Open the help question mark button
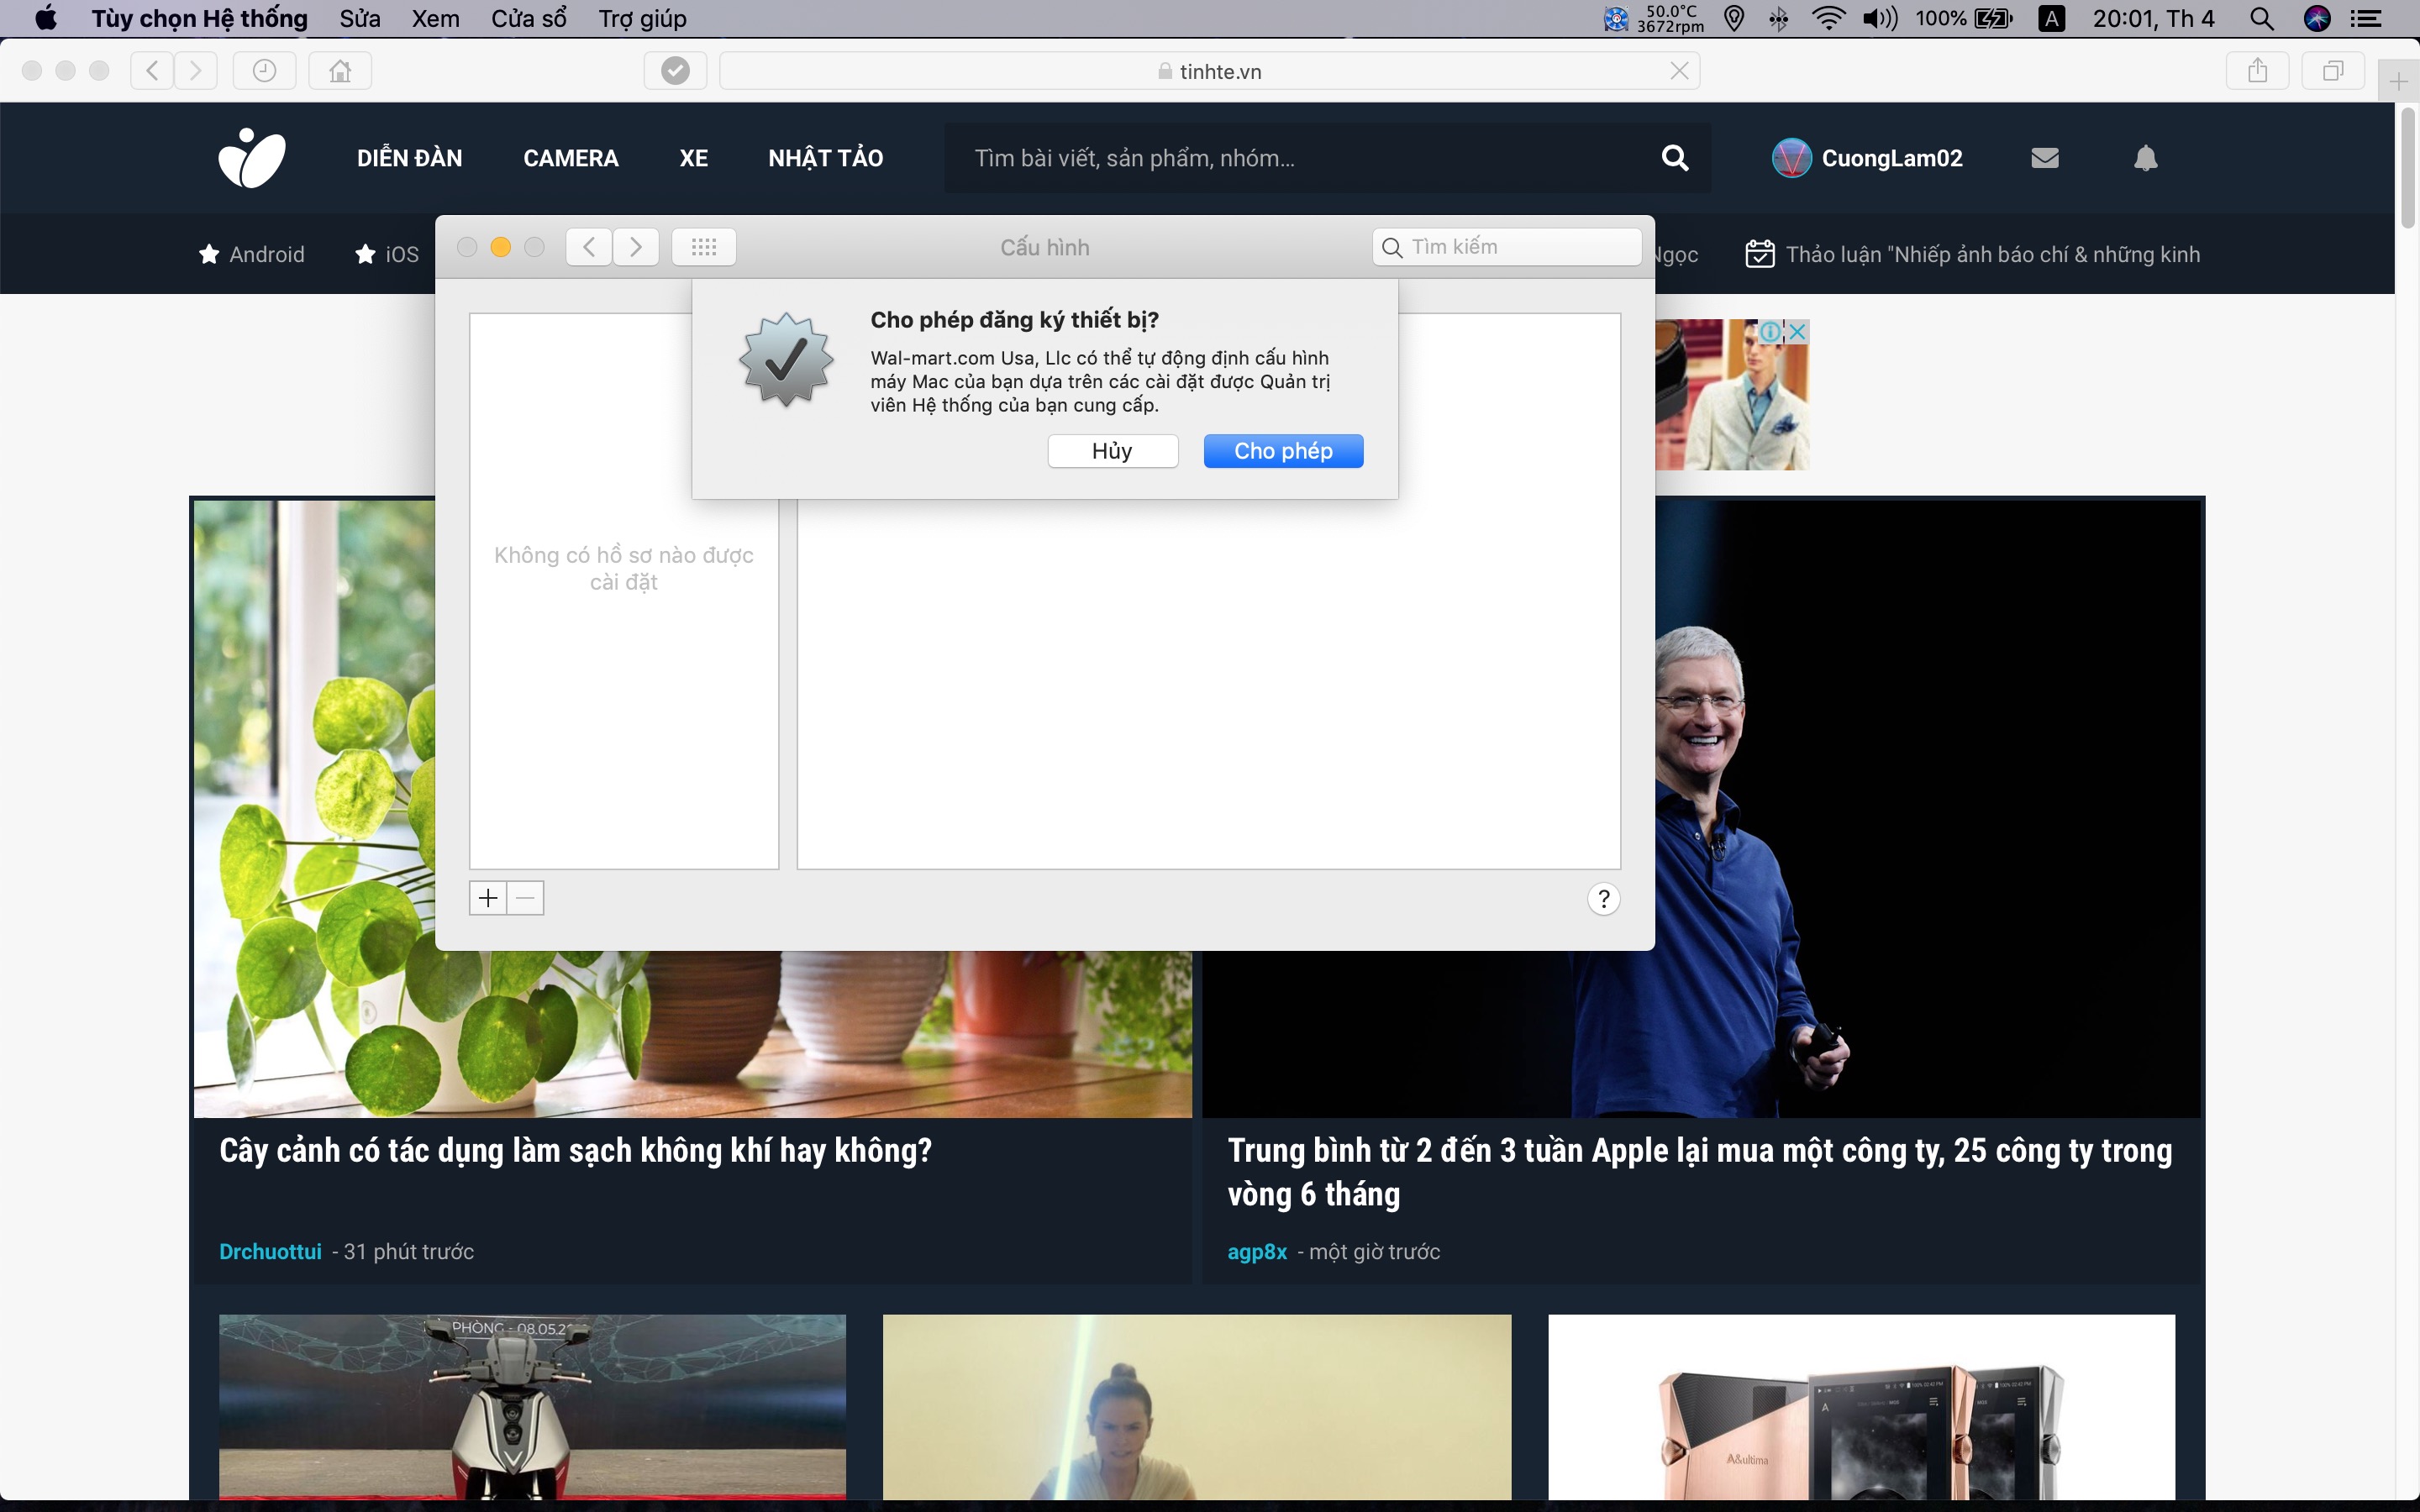Viewport: 2420px width, 1512px height. [x=1603, y=899]
